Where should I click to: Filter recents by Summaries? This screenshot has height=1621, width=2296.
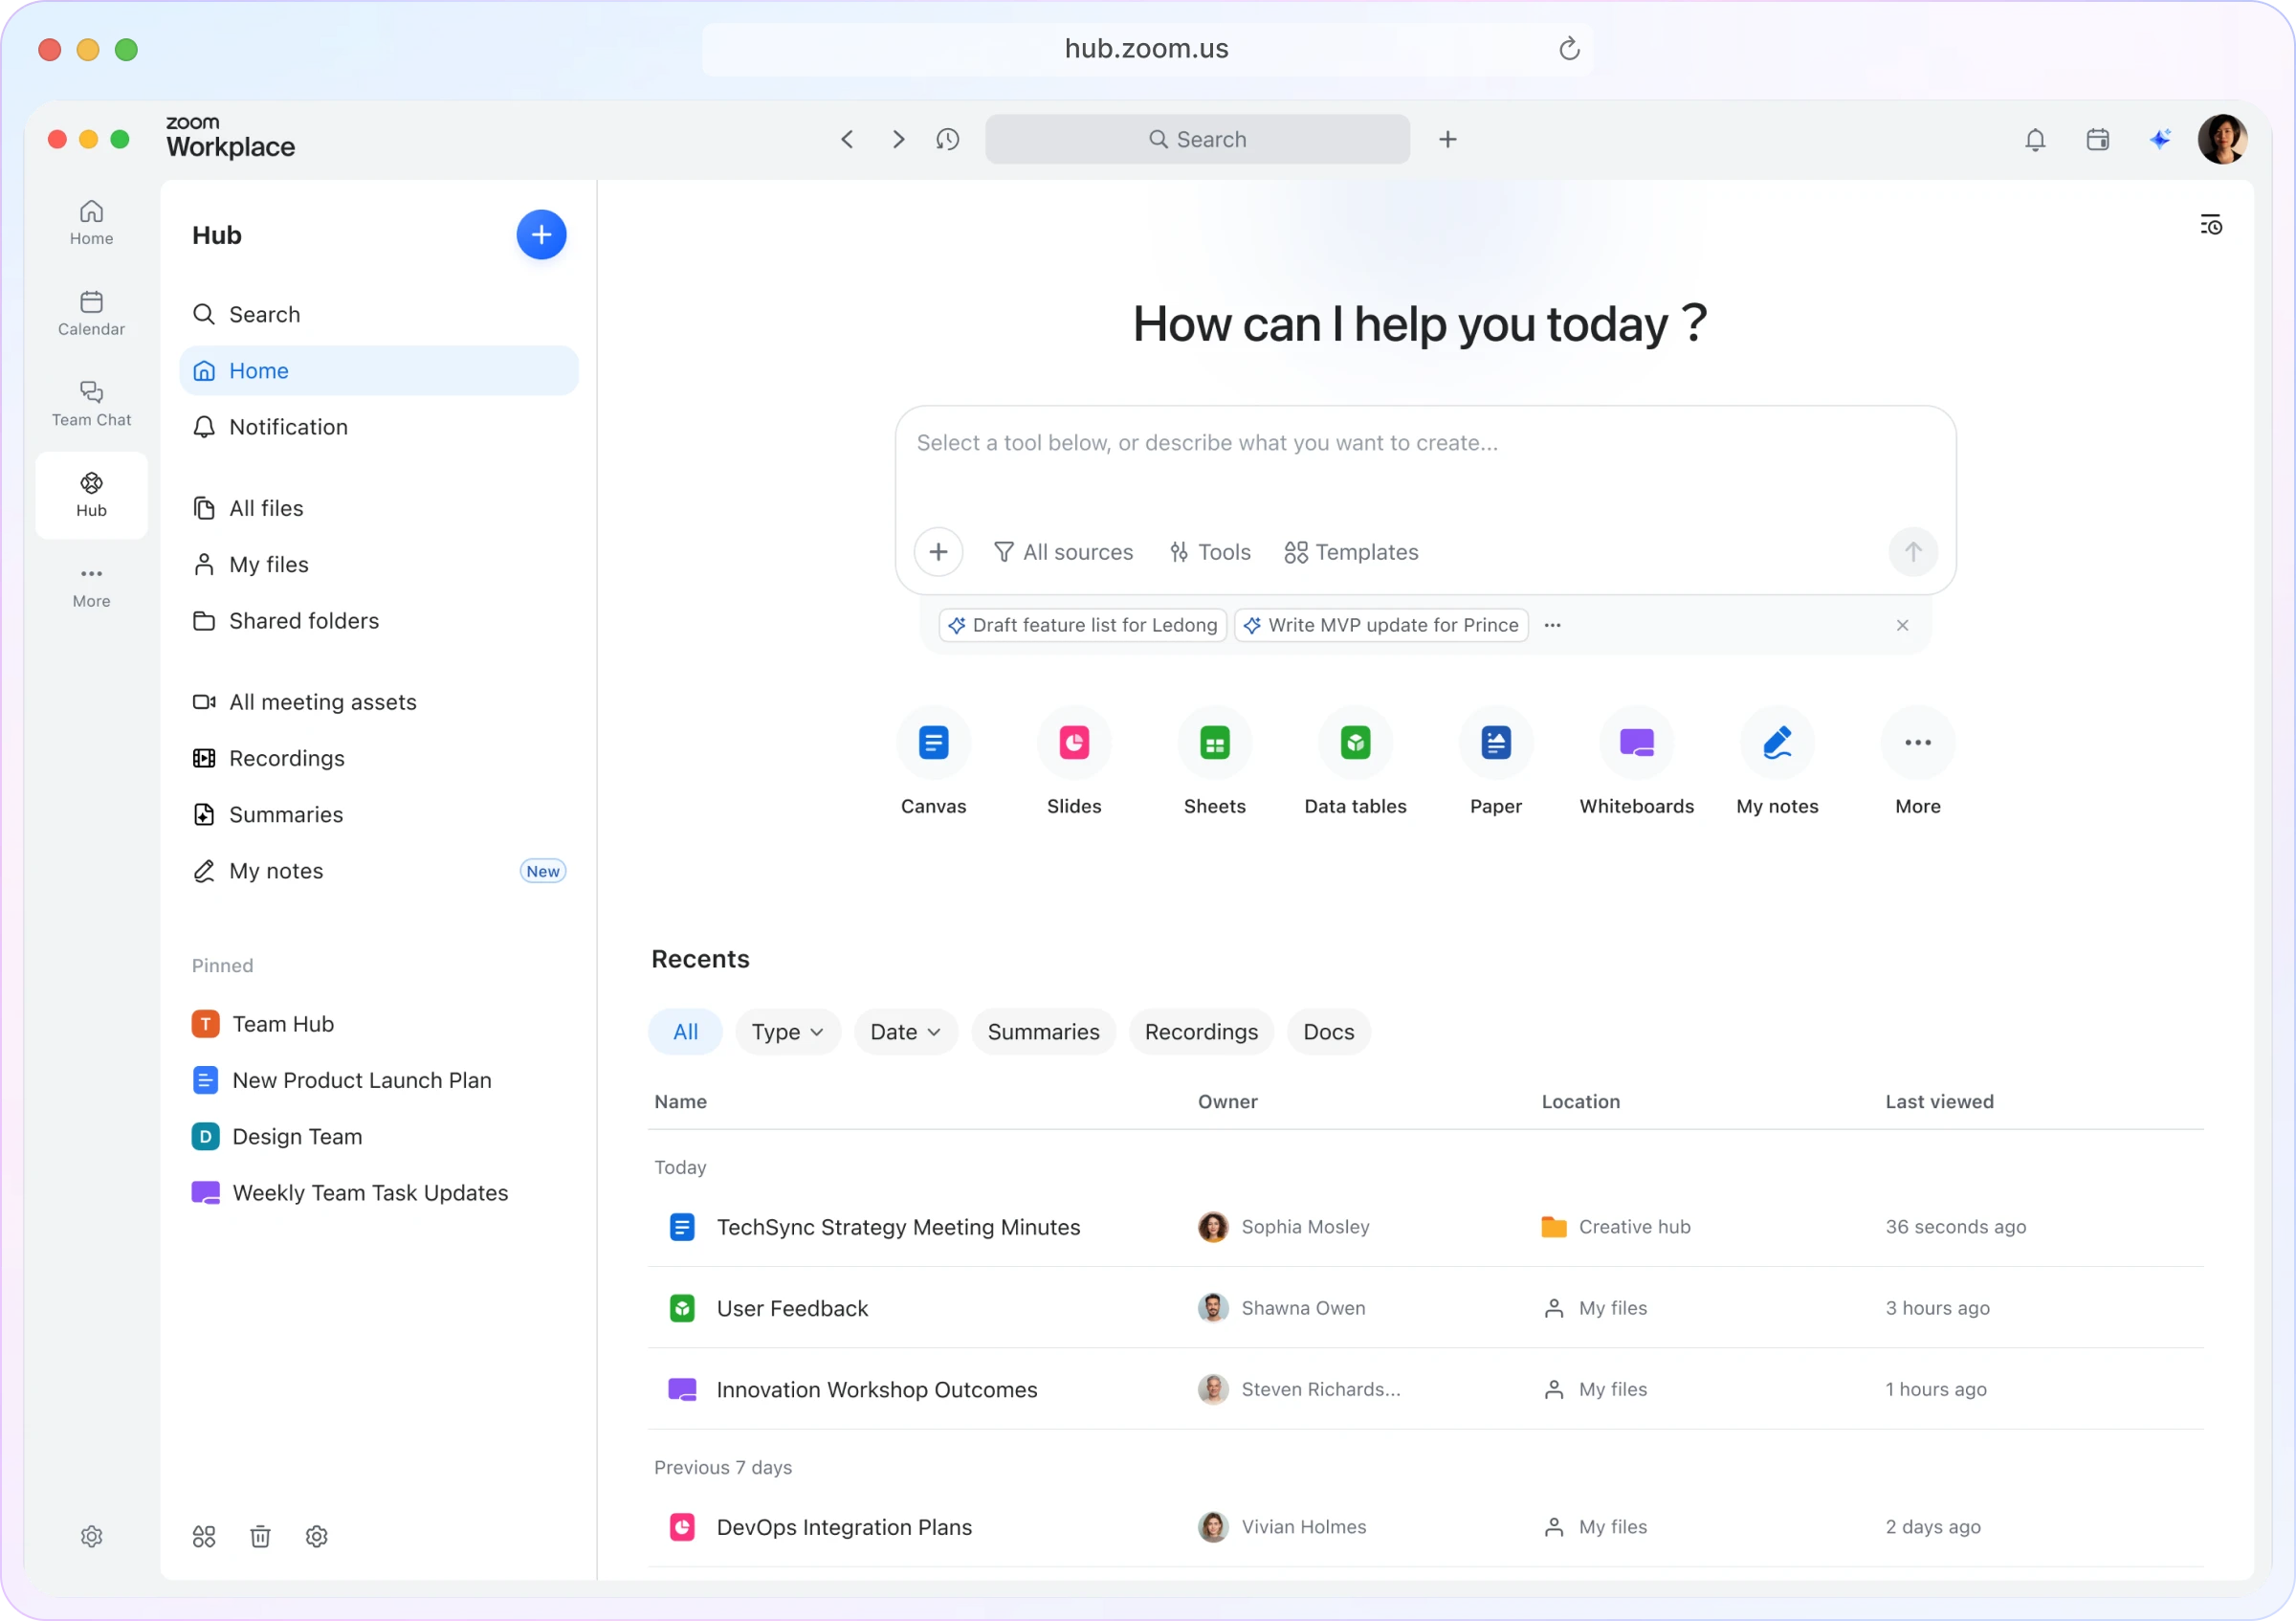pos(1043,1032)
